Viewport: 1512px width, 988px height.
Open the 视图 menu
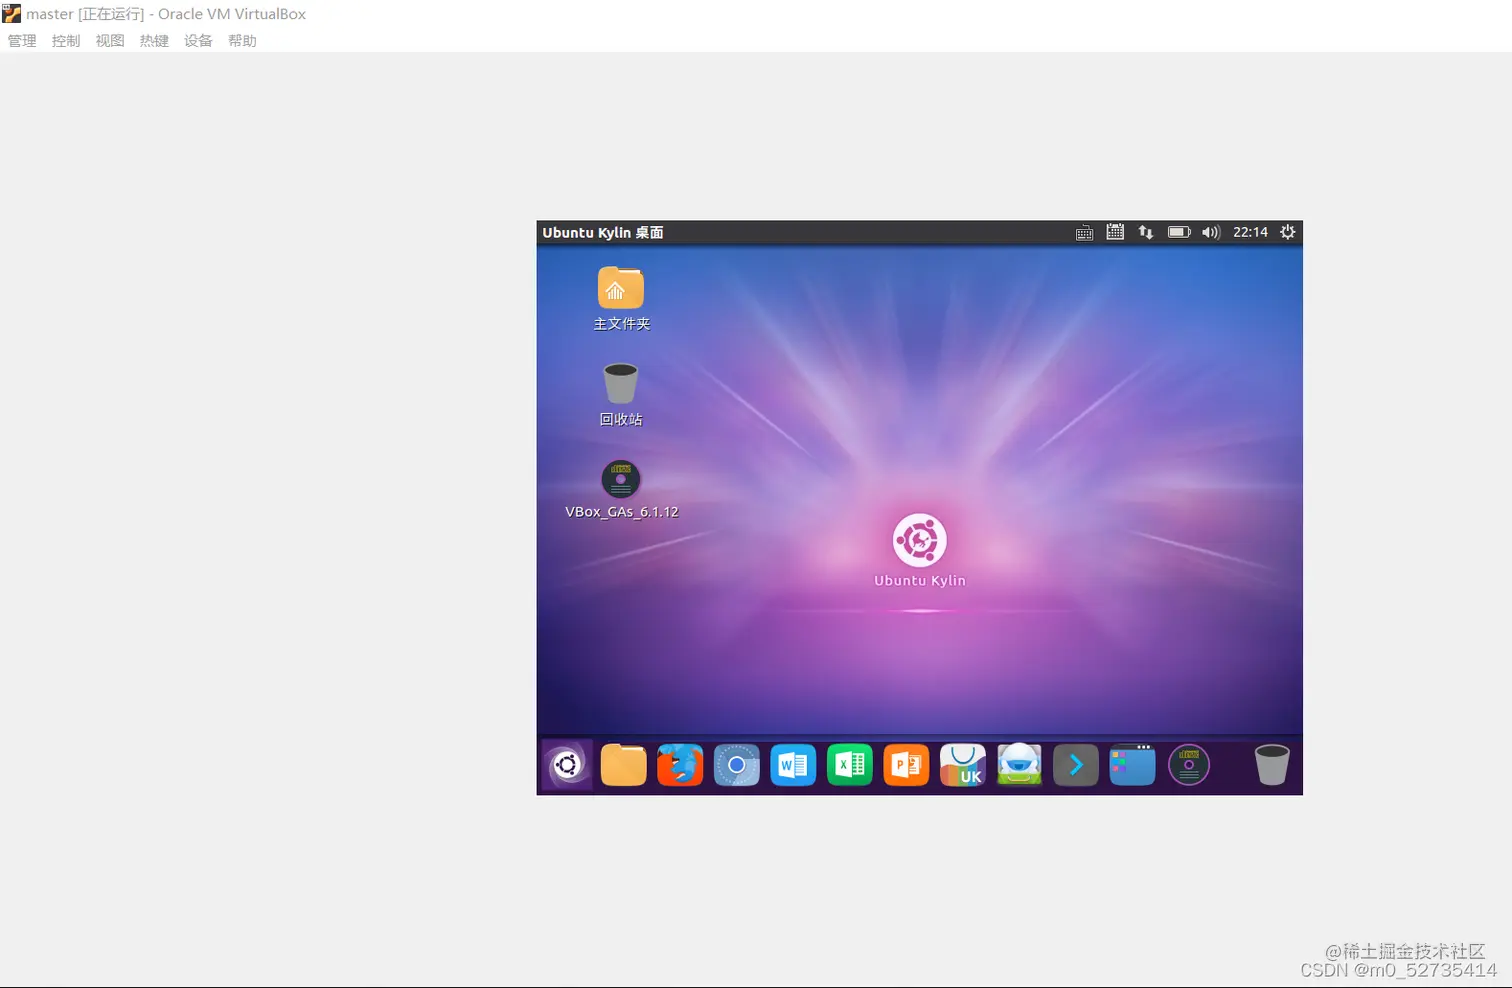click(x=110, y=41)
